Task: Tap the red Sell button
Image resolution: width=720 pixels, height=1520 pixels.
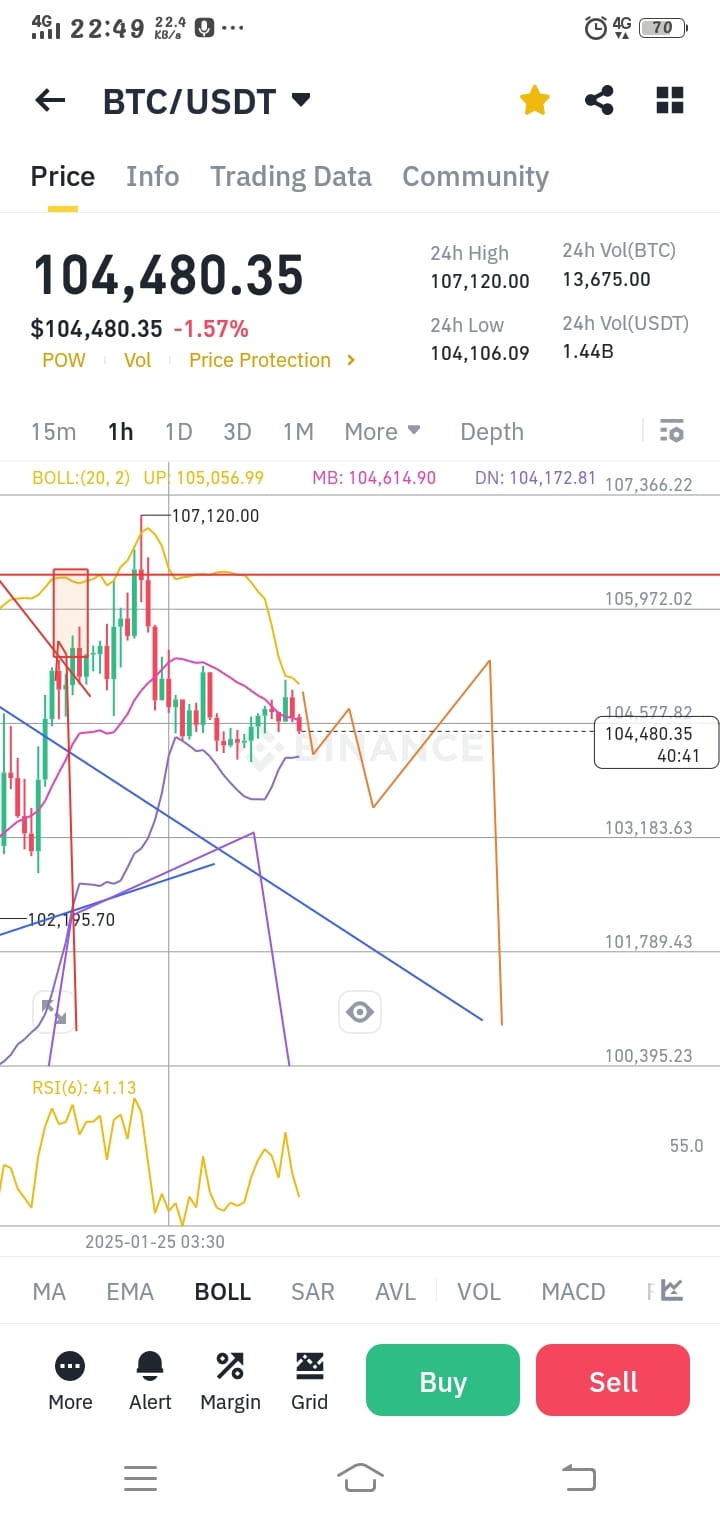Action: (613, 1380)
